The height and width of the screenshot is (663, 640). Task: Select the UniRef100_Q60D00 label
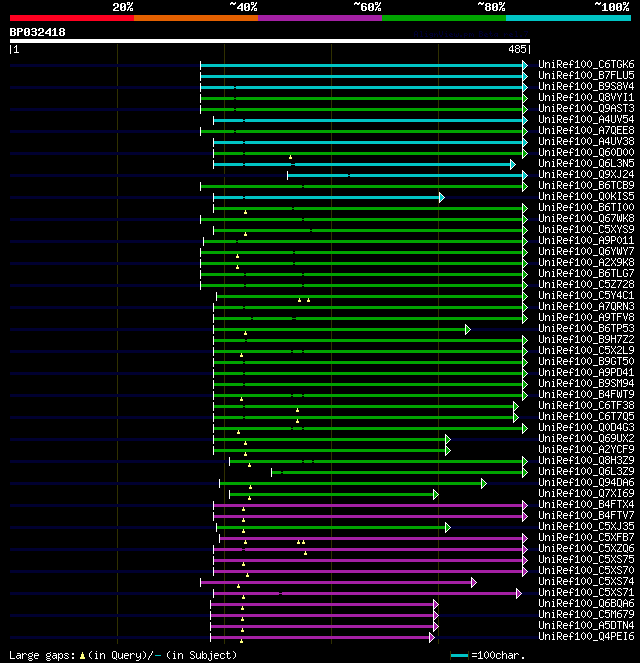[x=586, y=152]
